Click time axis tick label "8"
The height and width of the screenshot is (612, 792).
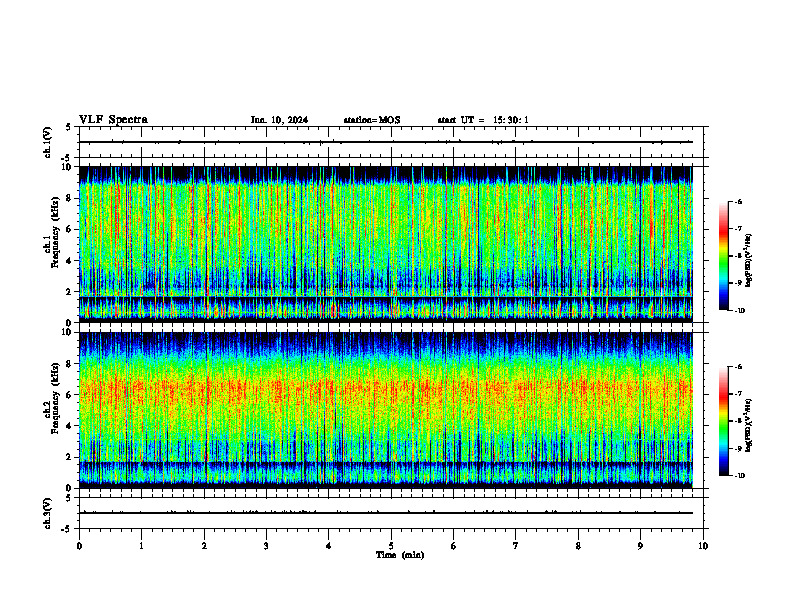578,546
